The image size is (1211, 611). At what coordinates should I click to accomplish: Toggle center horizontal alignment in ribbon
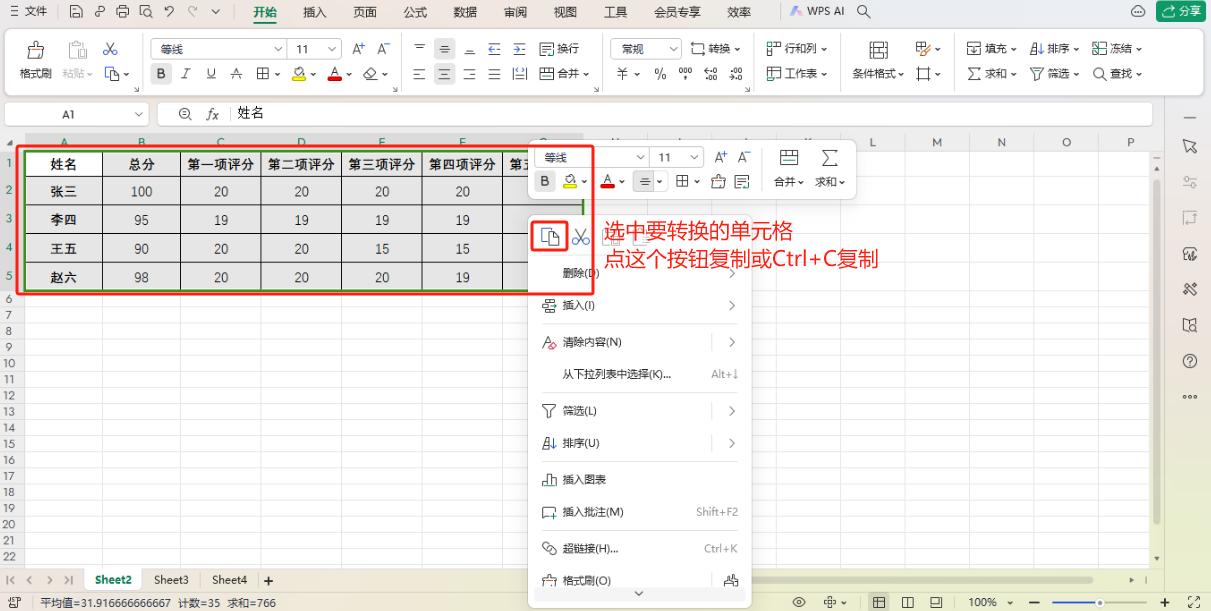coord(445,73)
